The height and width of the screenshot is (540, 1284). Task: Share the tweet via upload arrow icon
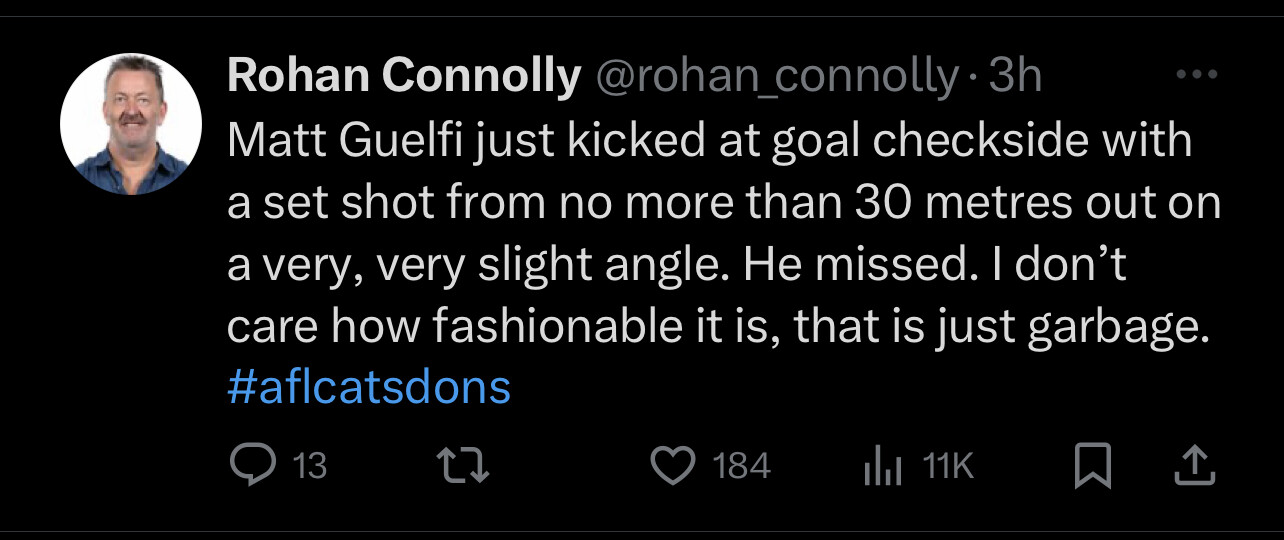pyautogui.click(x=1195, y=466)
